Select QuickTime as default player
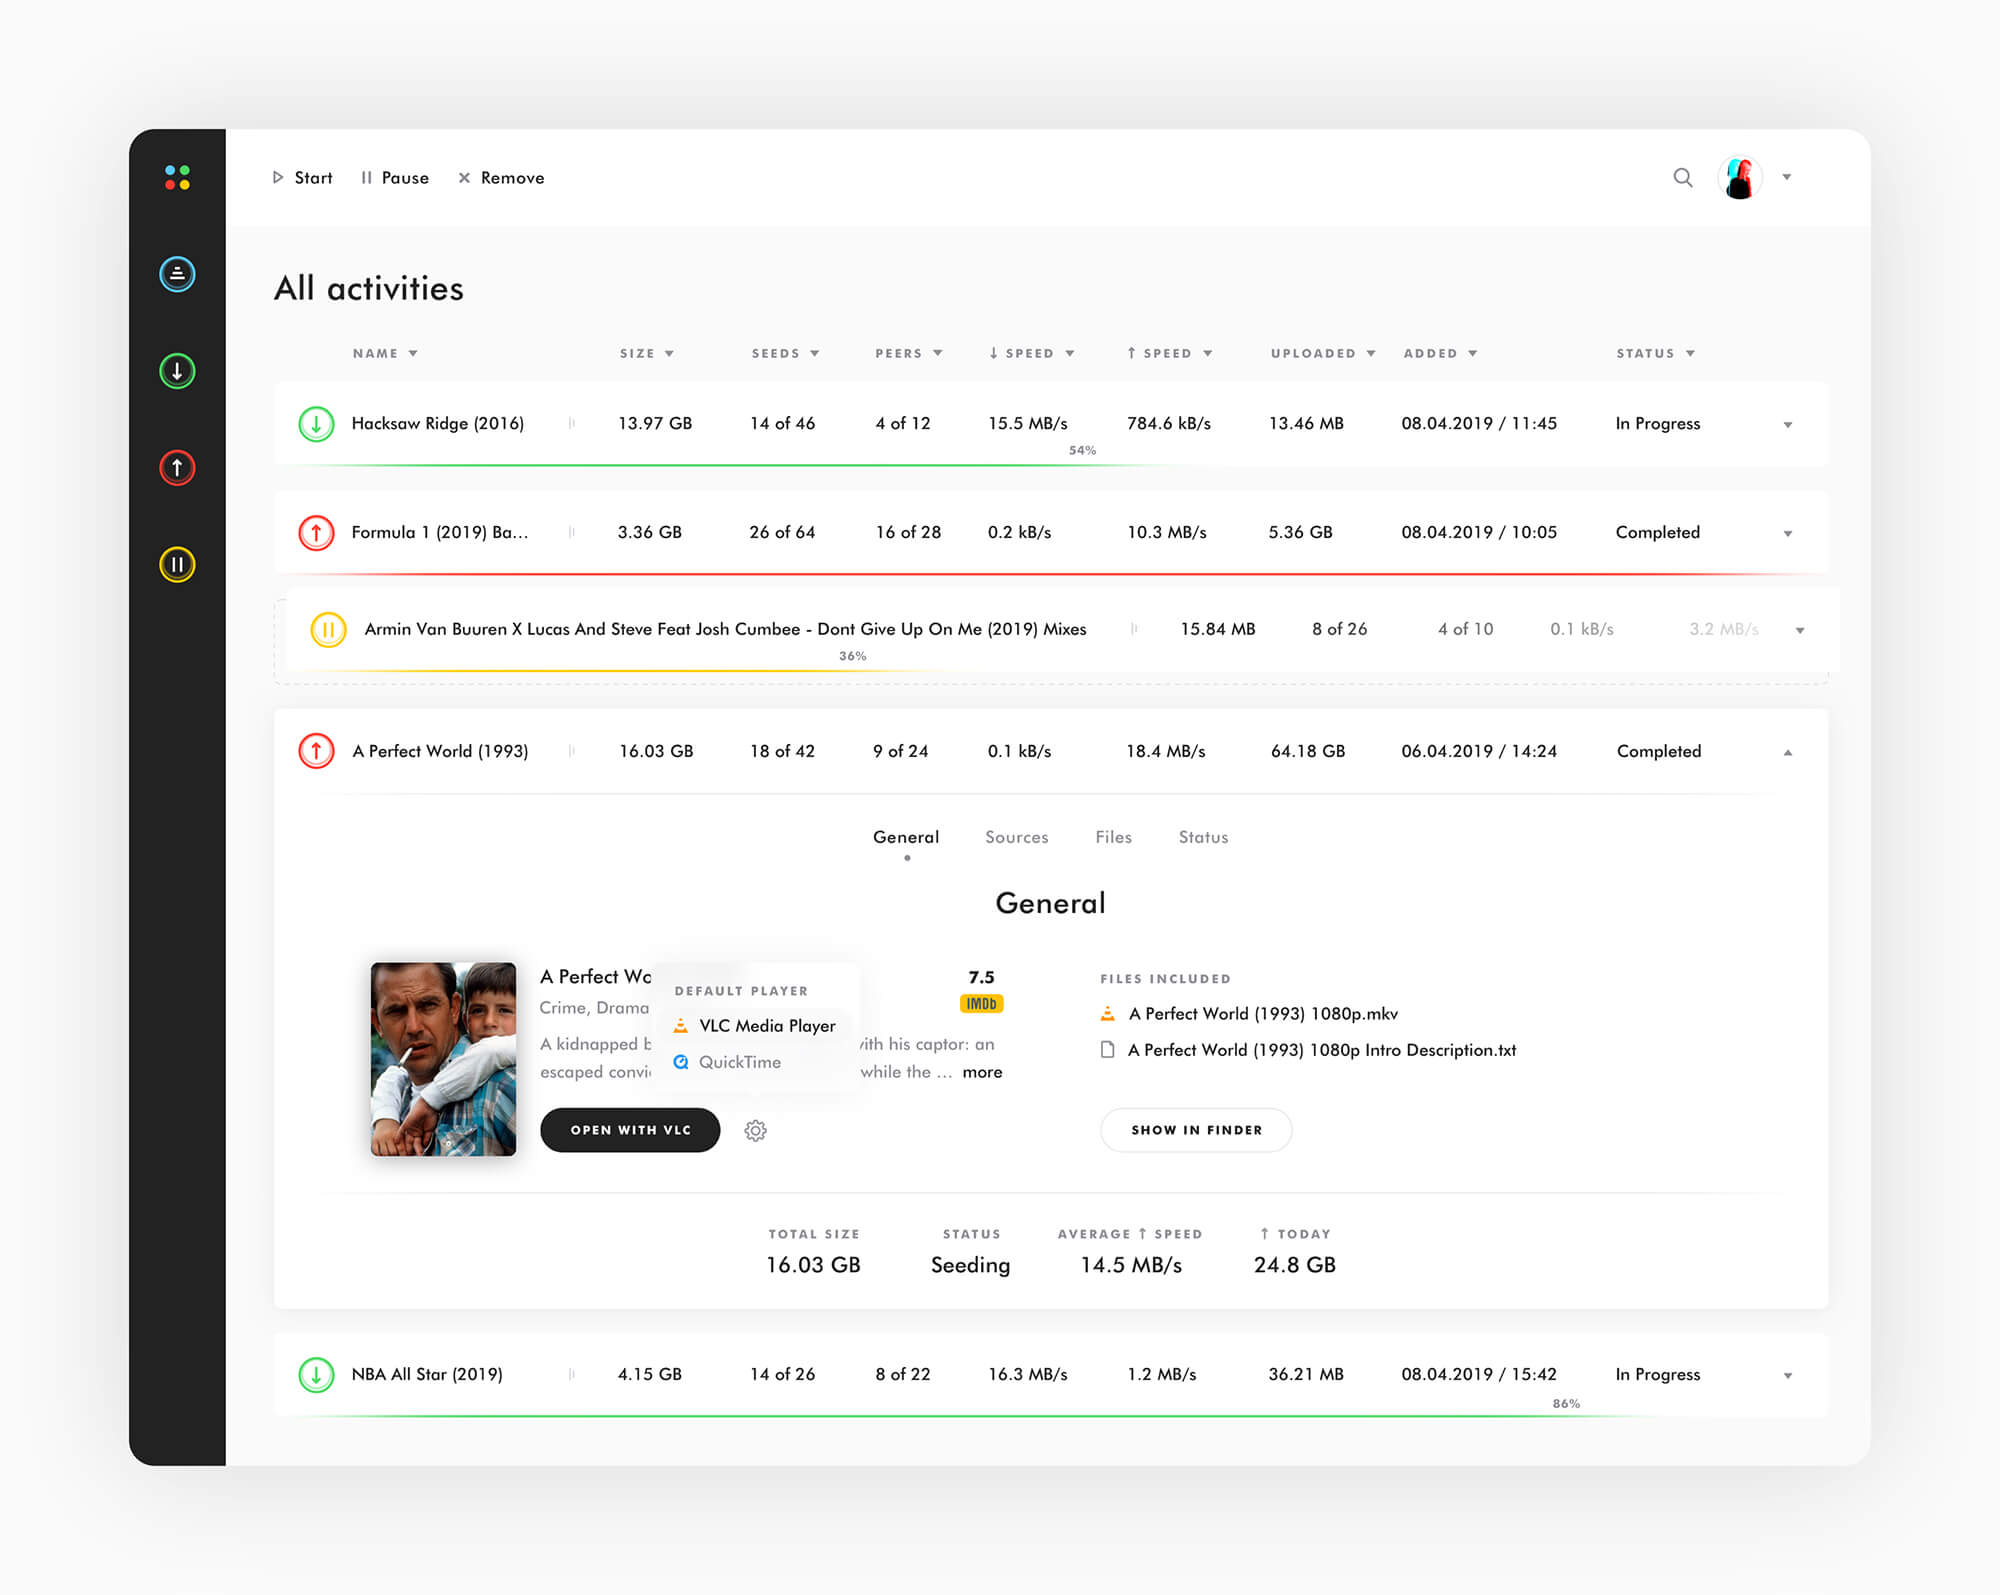This screenshot has width=2000, height=1595. (x=739, y=1062)
